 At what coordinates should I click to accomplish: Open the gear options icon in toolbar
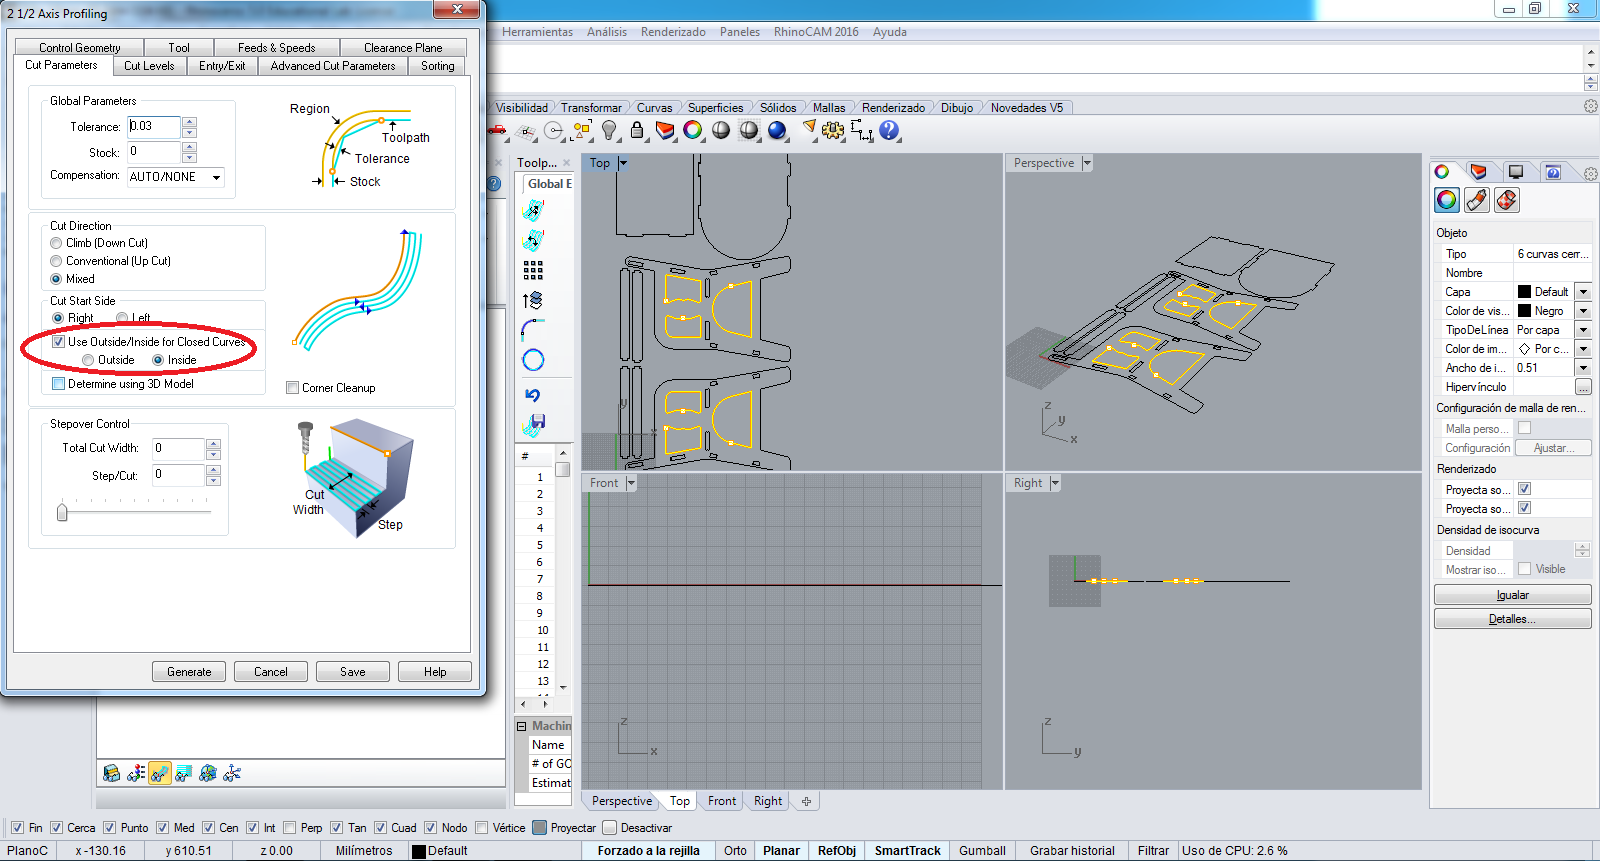(833, 131)
